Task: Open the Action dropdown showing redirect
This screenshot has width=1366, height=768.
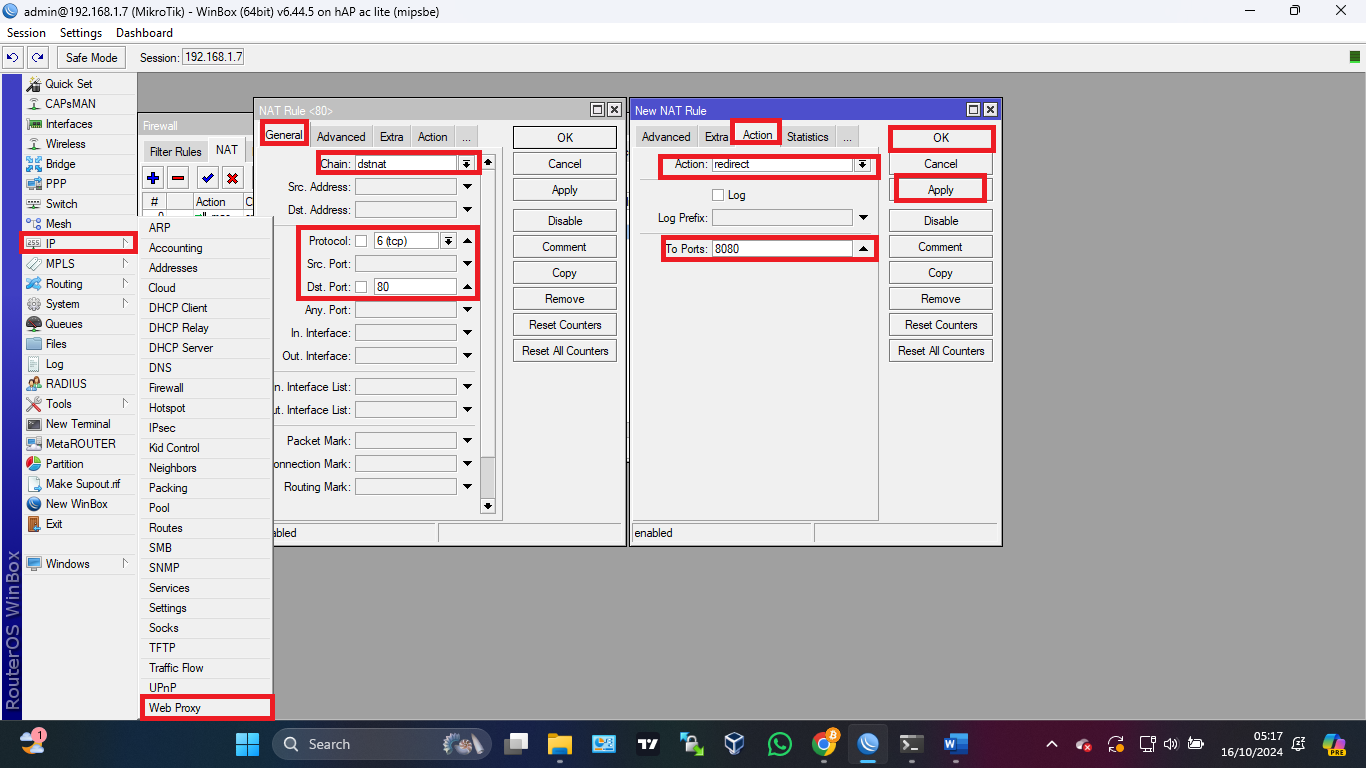Action: pyautogui.click(x=861, y=164)
